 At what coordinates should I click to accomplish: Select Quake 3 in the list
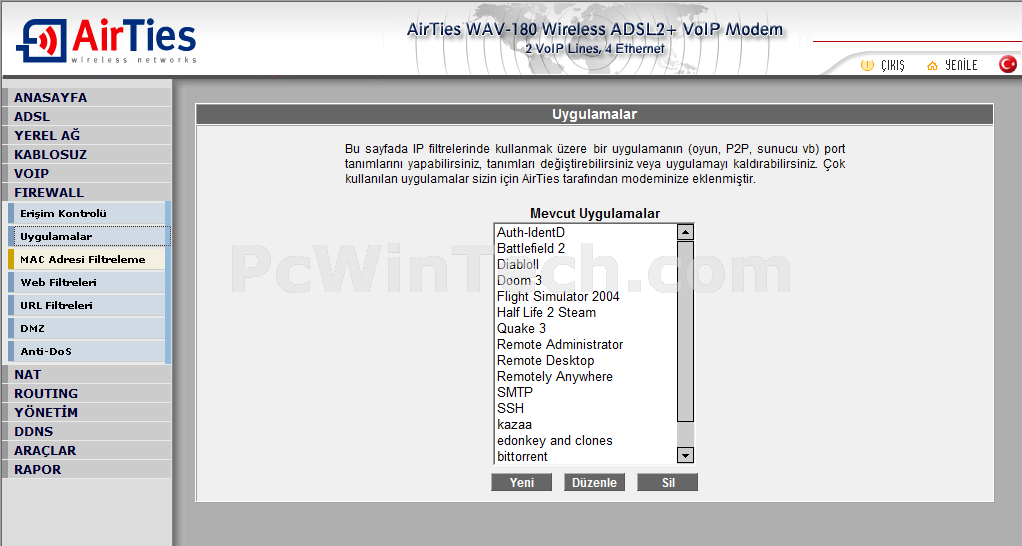(585, 328)
